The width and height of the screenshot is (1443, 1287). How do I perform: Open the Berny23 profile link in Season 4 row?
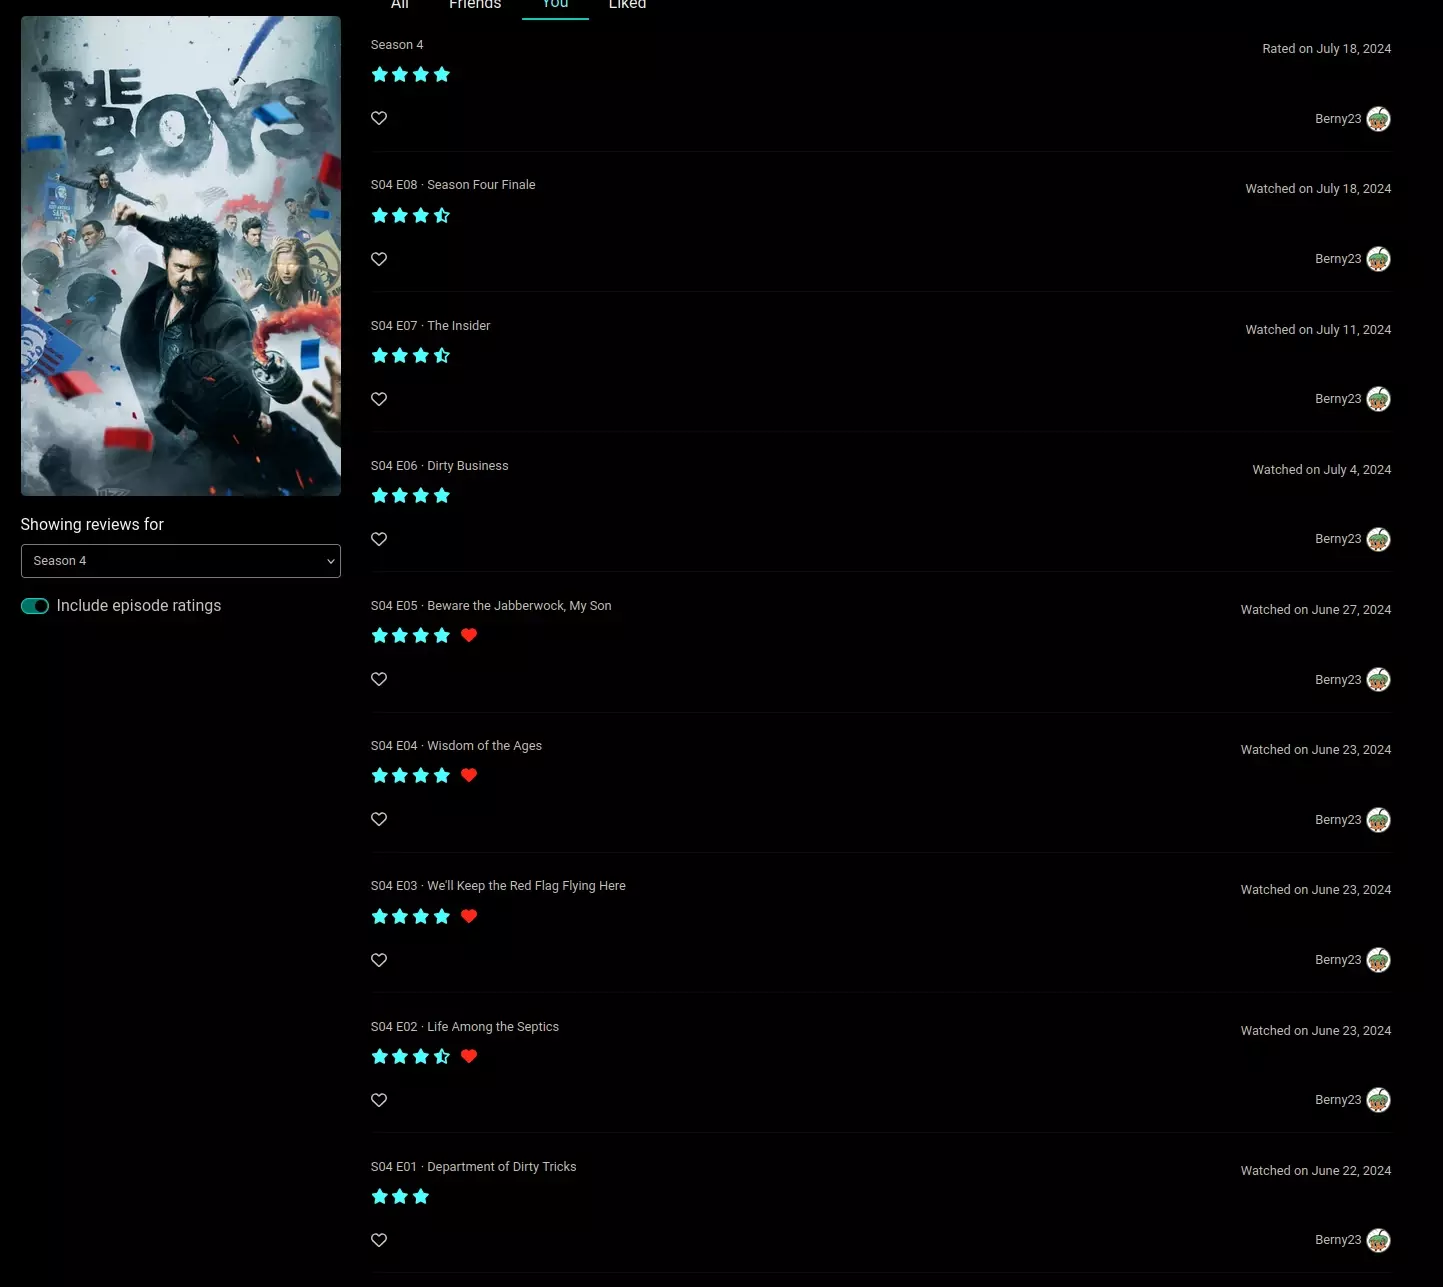[x=1338, y=119]
